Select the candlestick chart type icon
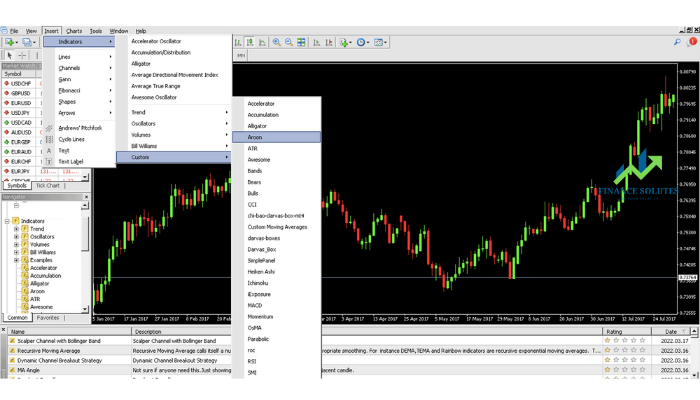Screen dimensions: 700x400 pyautogui.click(x=250, y=42)
